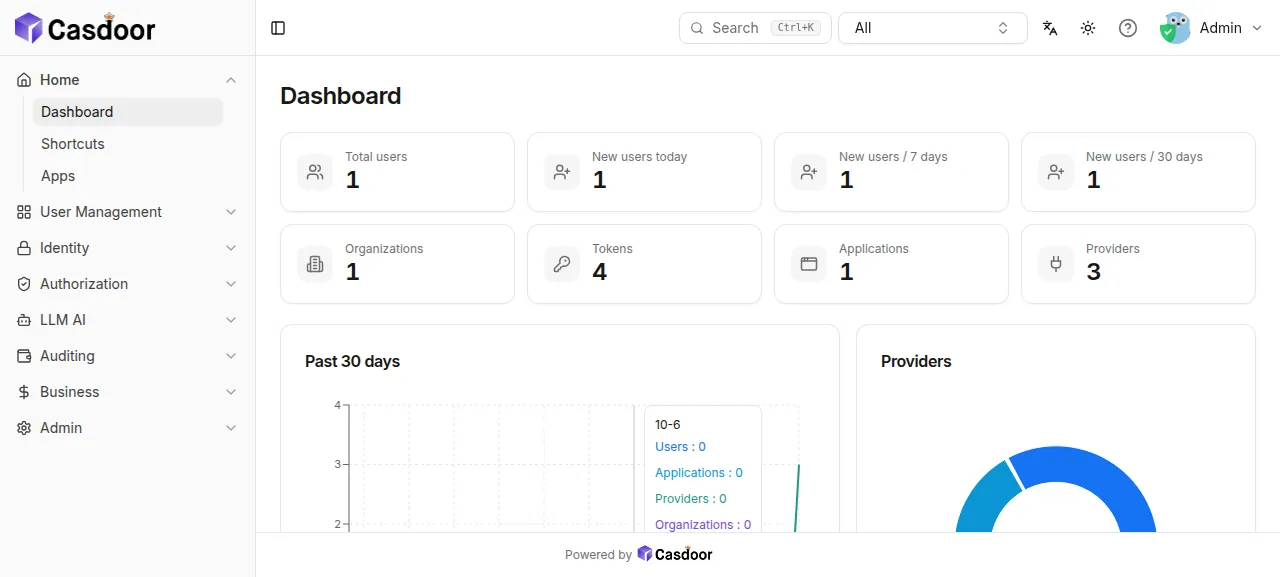Image resolution: width=1280 pixels, height=577 pixels.
Task: Open the Organizations card label
Action: [384, 249]
